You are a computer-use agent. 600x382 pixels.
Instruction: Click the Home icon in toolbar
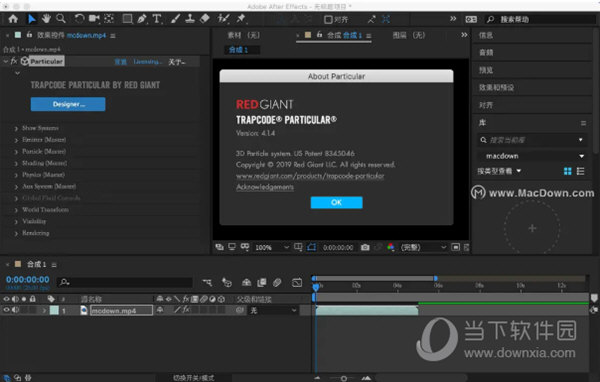click(13, 18)
